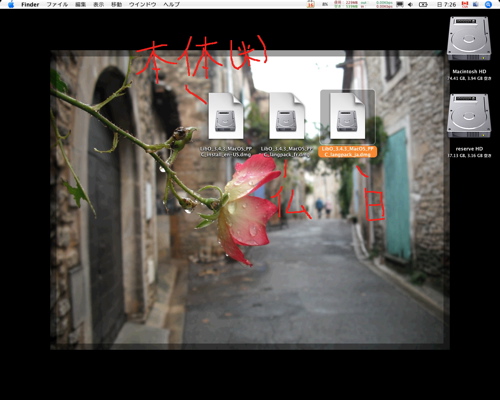Open the Finder menu

pos(30,4)
